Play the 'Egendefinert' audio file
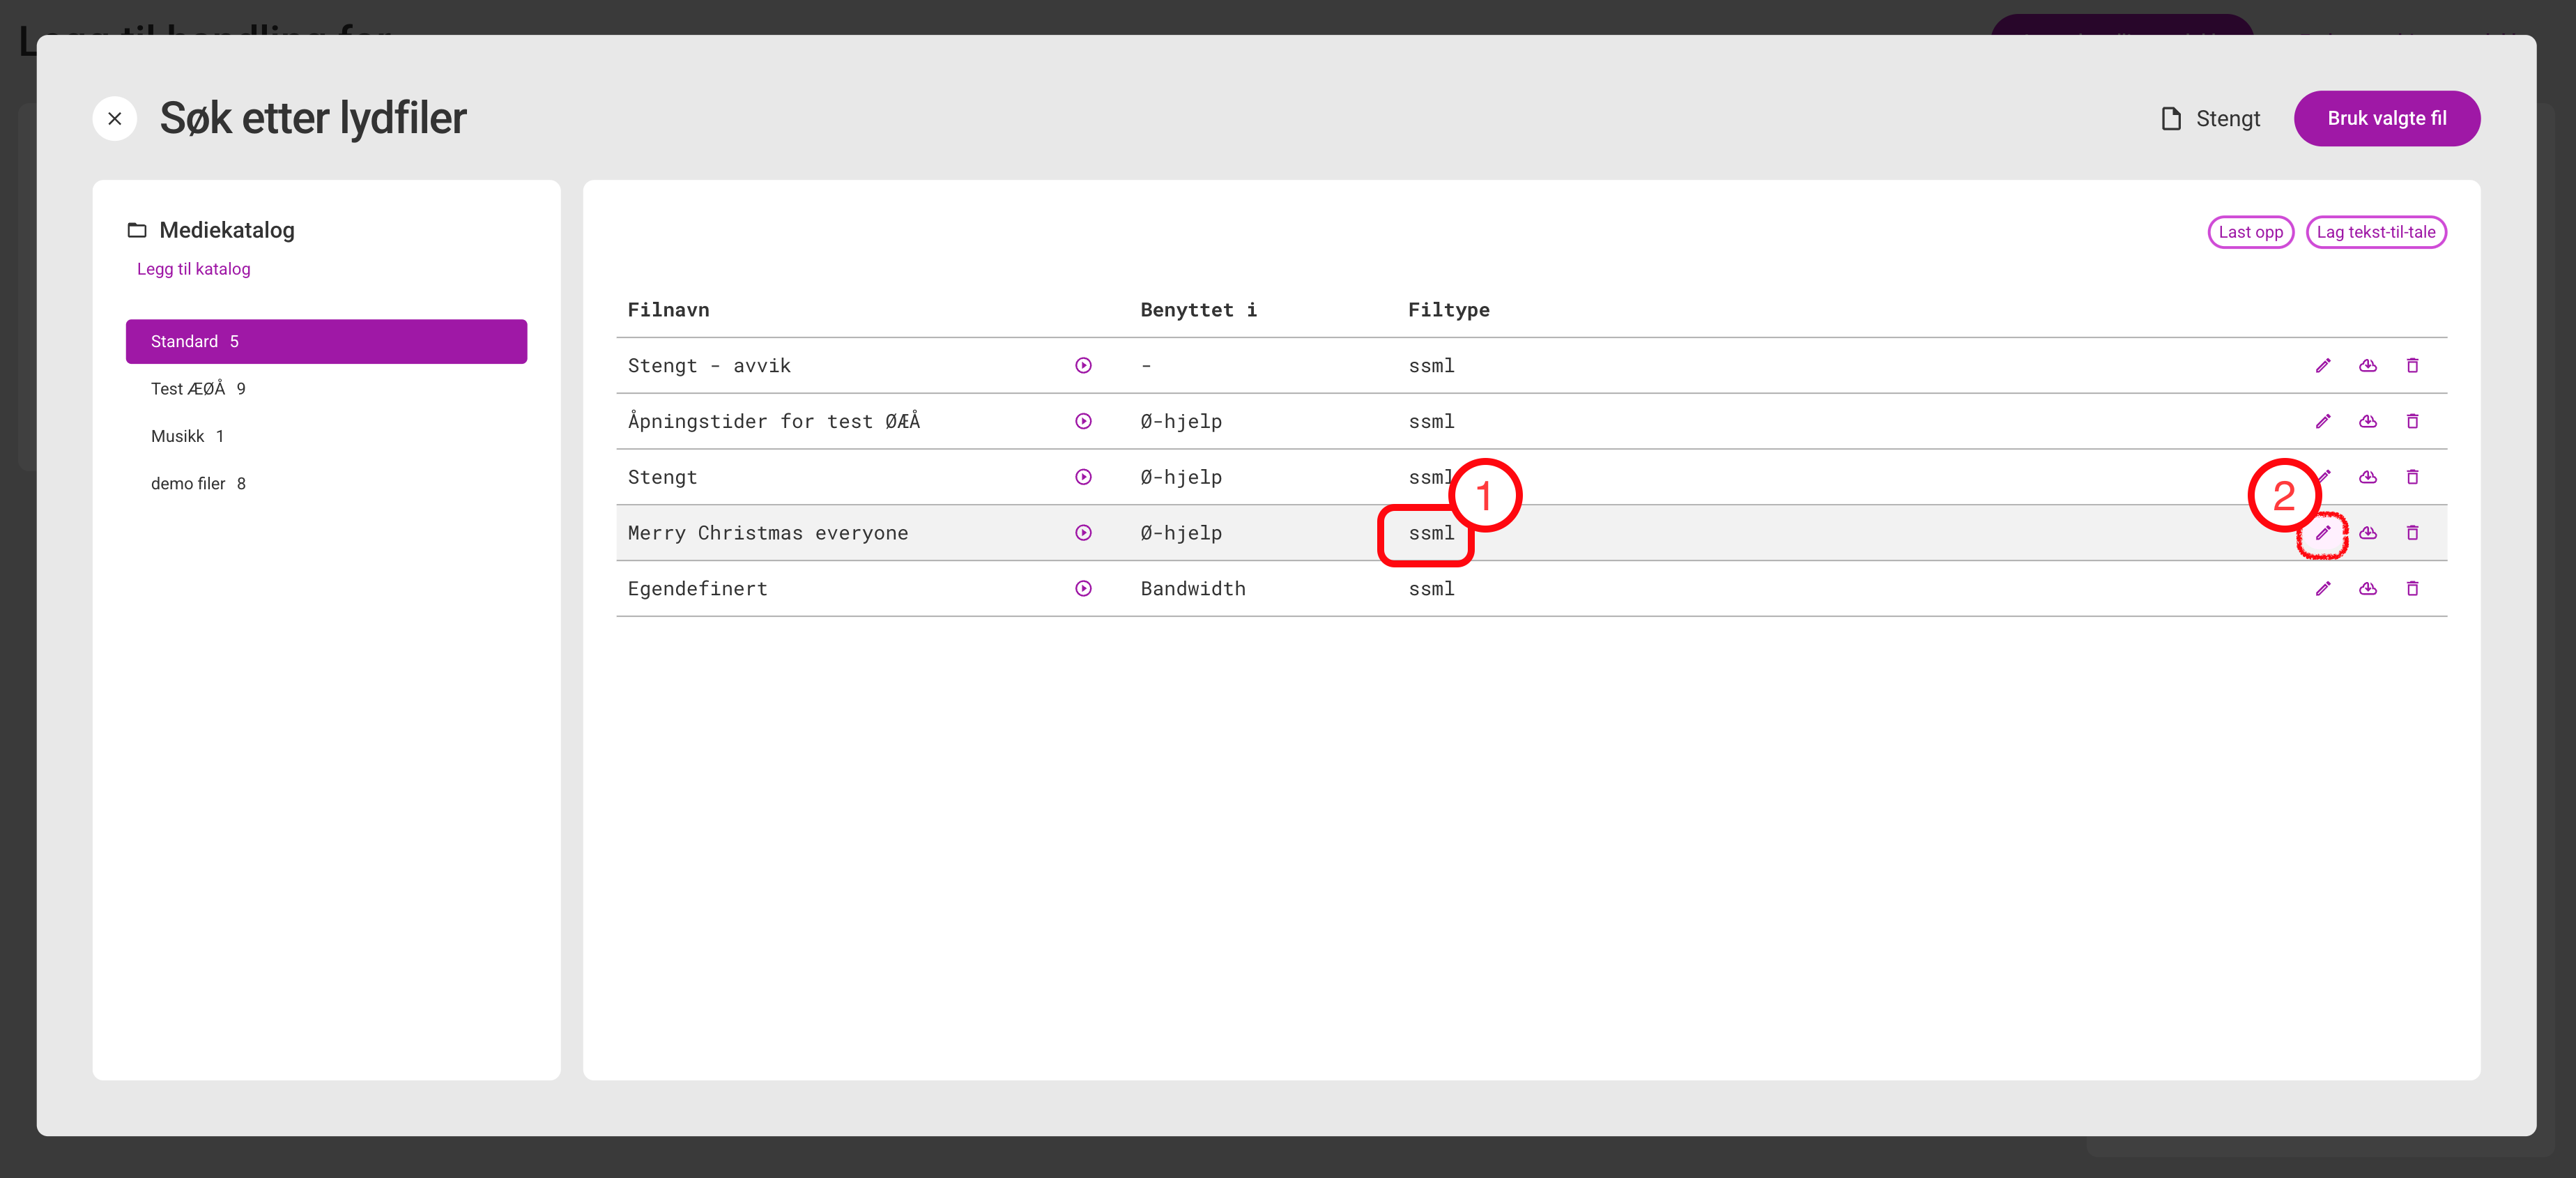 pos(1083,589)
